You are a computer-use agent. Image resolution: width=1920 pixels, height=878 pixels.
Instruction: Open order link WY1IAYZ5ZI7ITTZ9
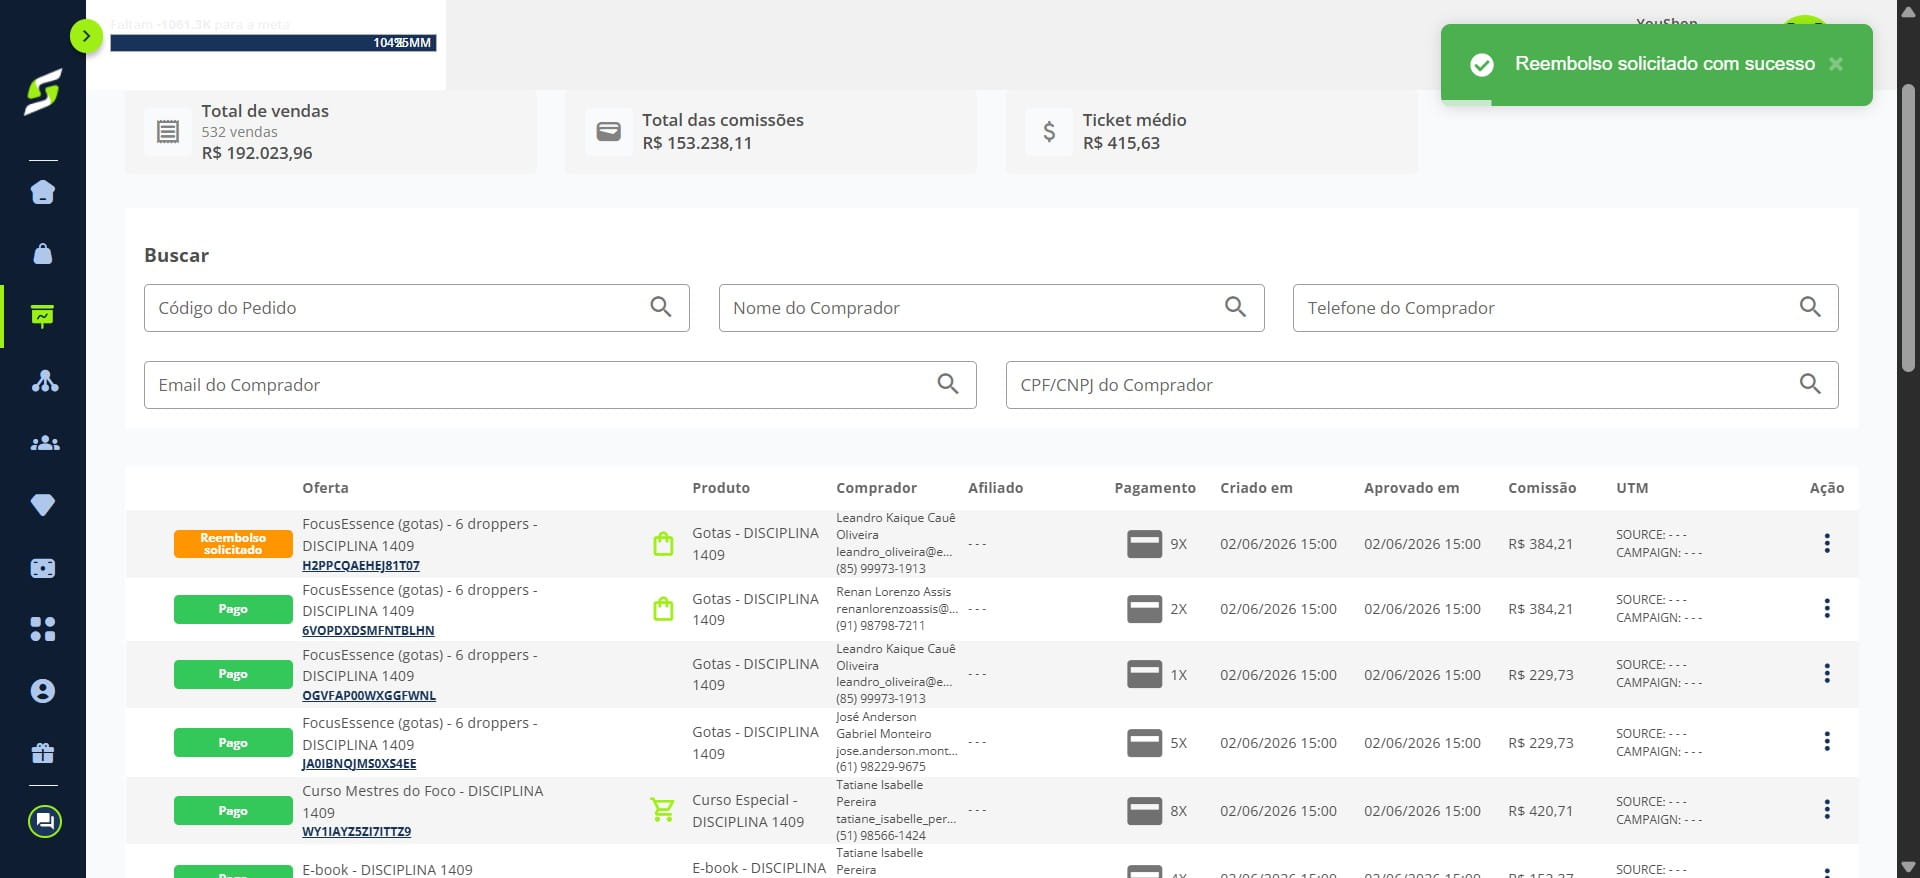pos(357,832)
